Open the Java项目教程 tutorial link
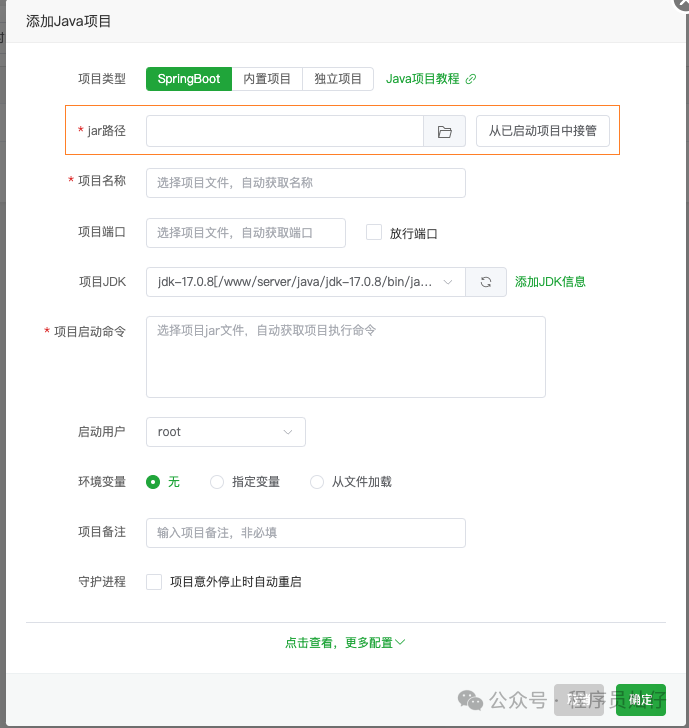This screenshot has width=689, height=728. point(422,79)
